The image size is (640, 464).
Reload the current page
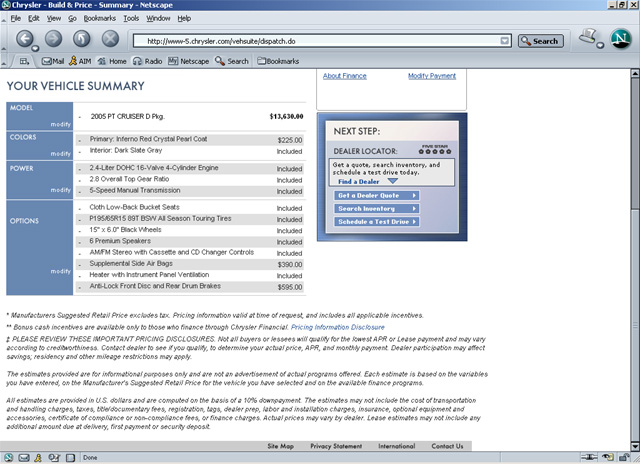(x=82, y=40)
